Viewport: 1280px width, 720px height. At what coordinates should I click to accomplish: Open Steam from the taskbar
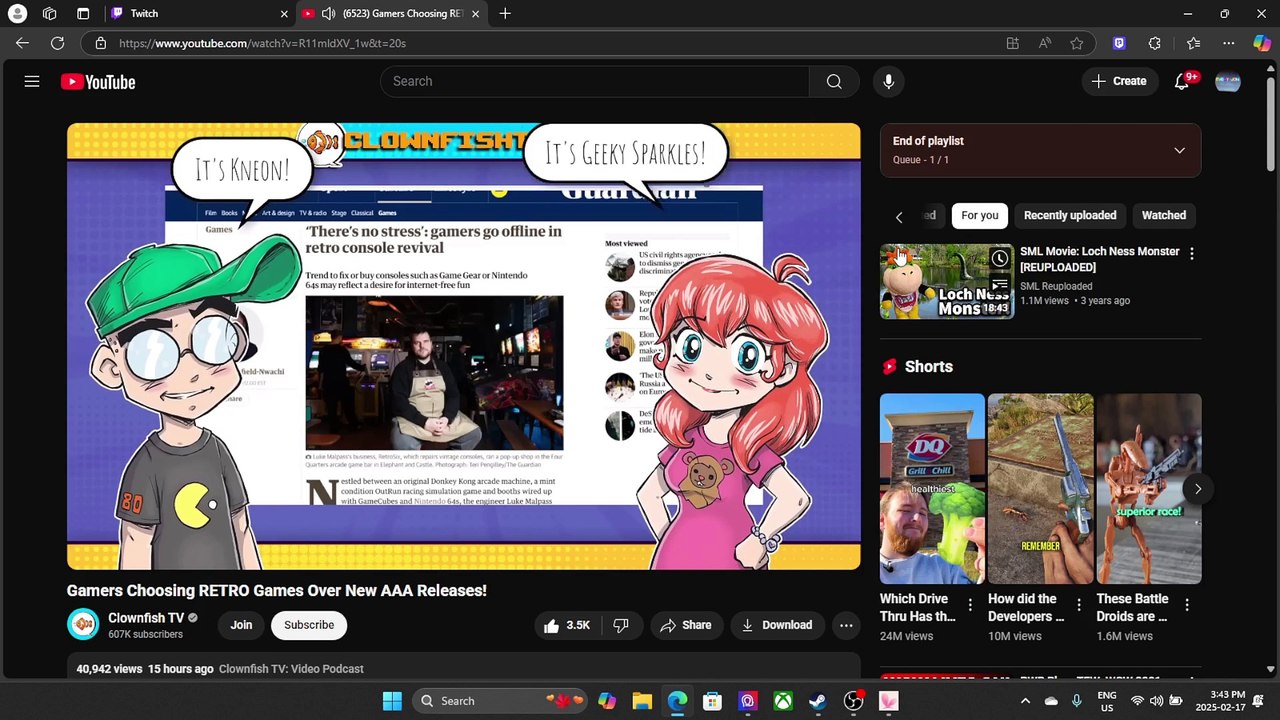pos(818,701)
